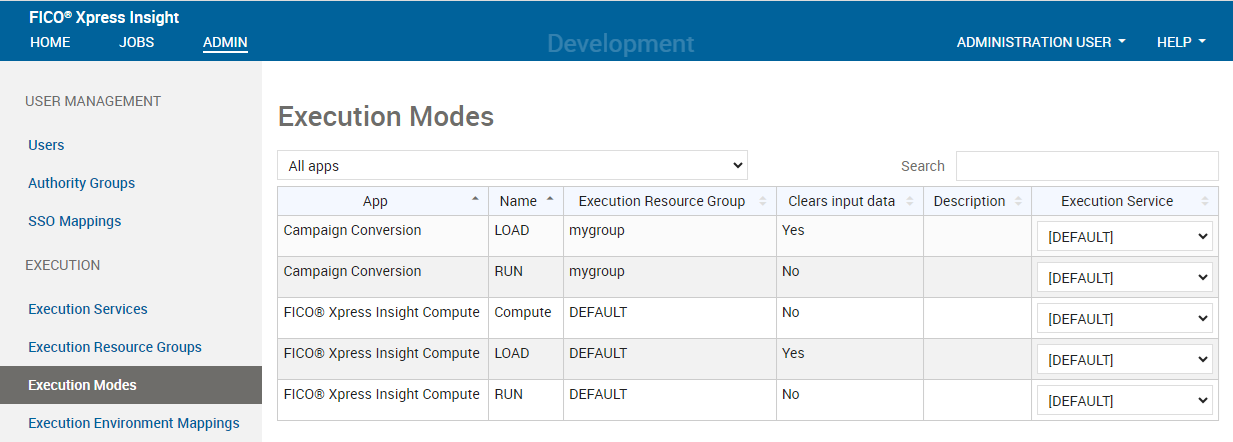This screenshot has width=1233, height=442.
Task: Open Execution Service dropdown for Compute row
Action: tap(1124, 319)
